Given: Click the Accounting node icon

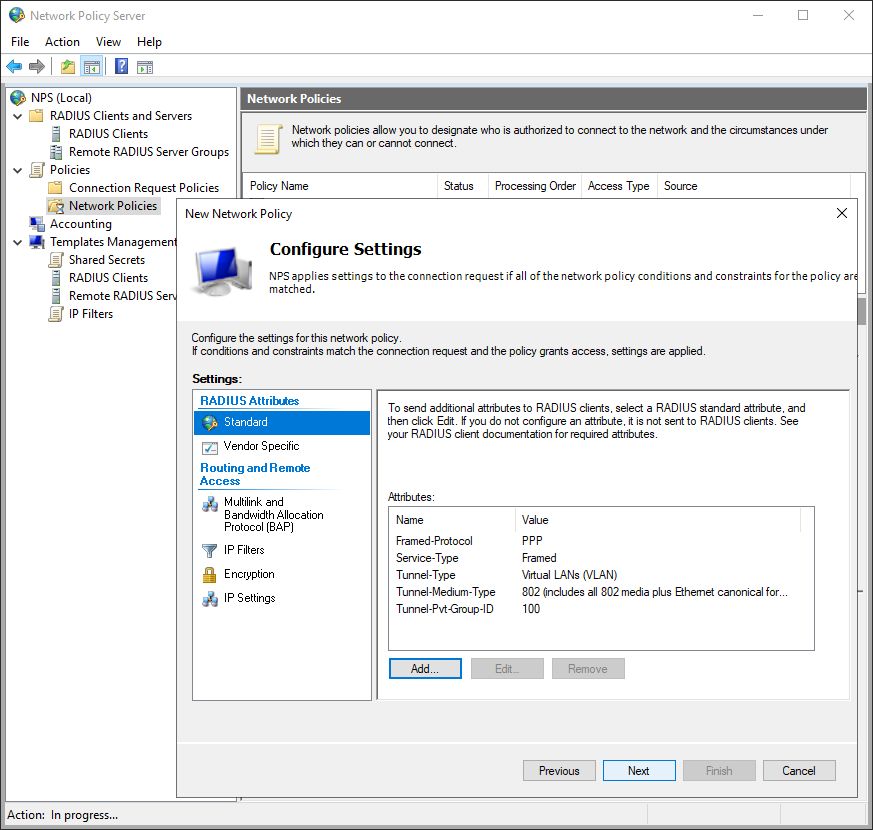Looking at the screenshot, I should tap(37, 224).
